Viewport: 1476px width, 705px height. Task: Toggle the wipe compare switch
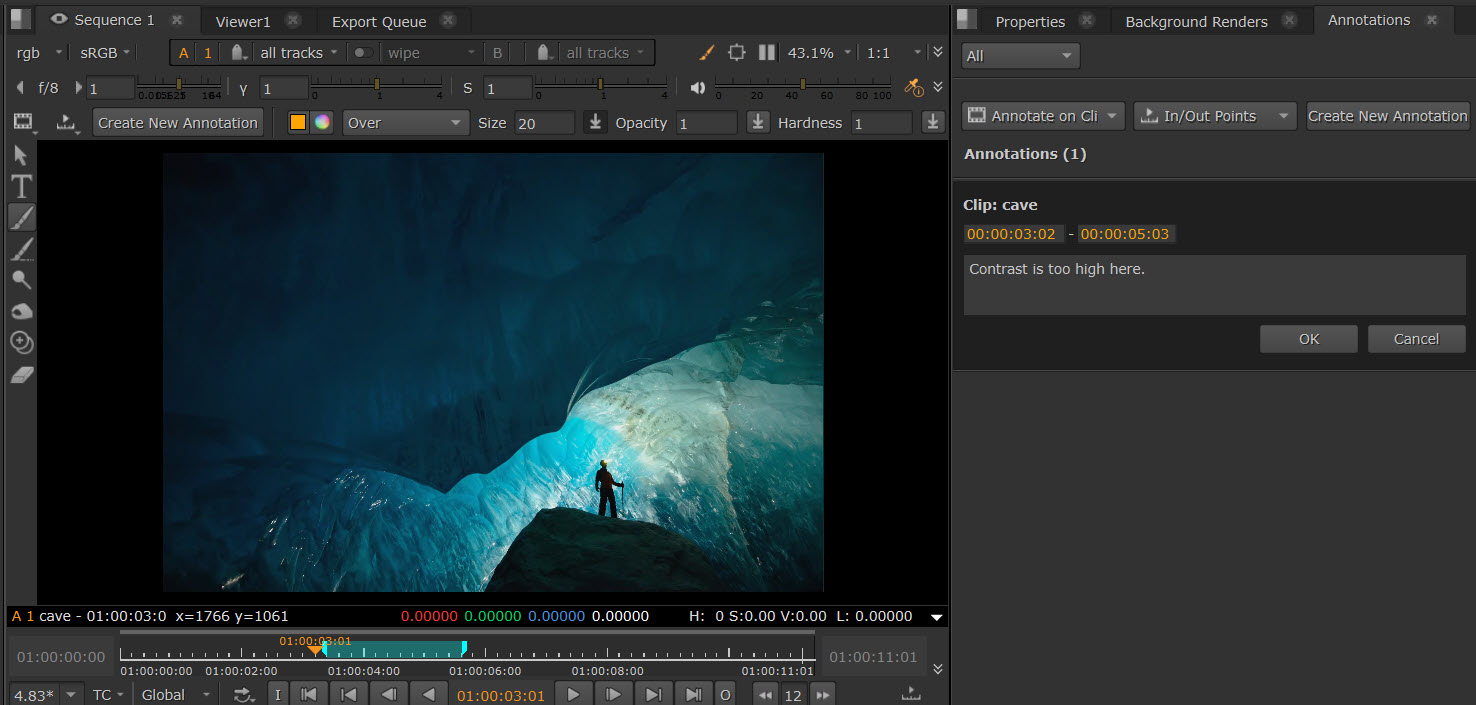[x=364, y=53]
